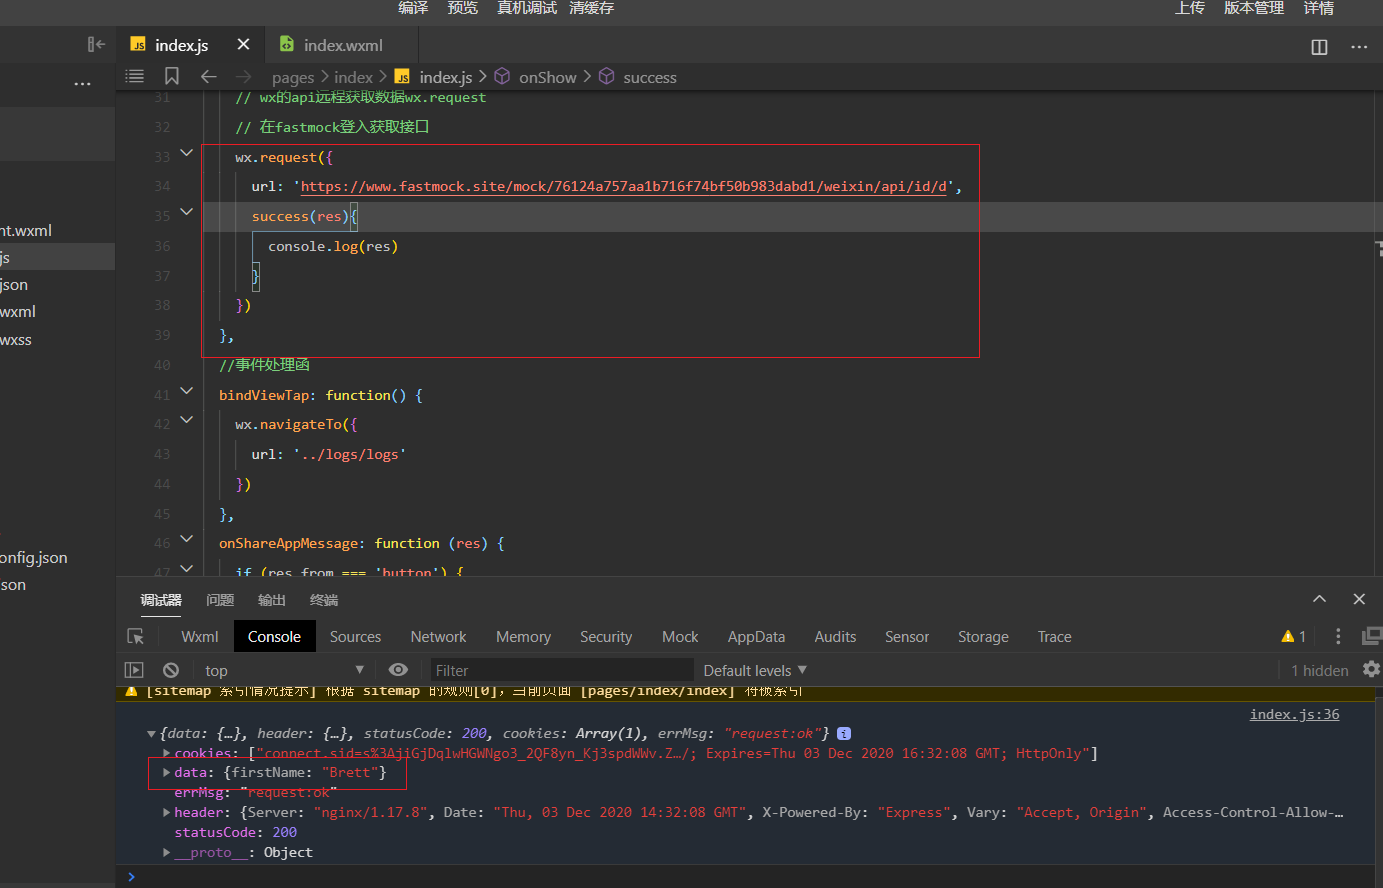1383x888 pixels.
Task: Switch to the Network devtools tab
Action: click(438, 637)
